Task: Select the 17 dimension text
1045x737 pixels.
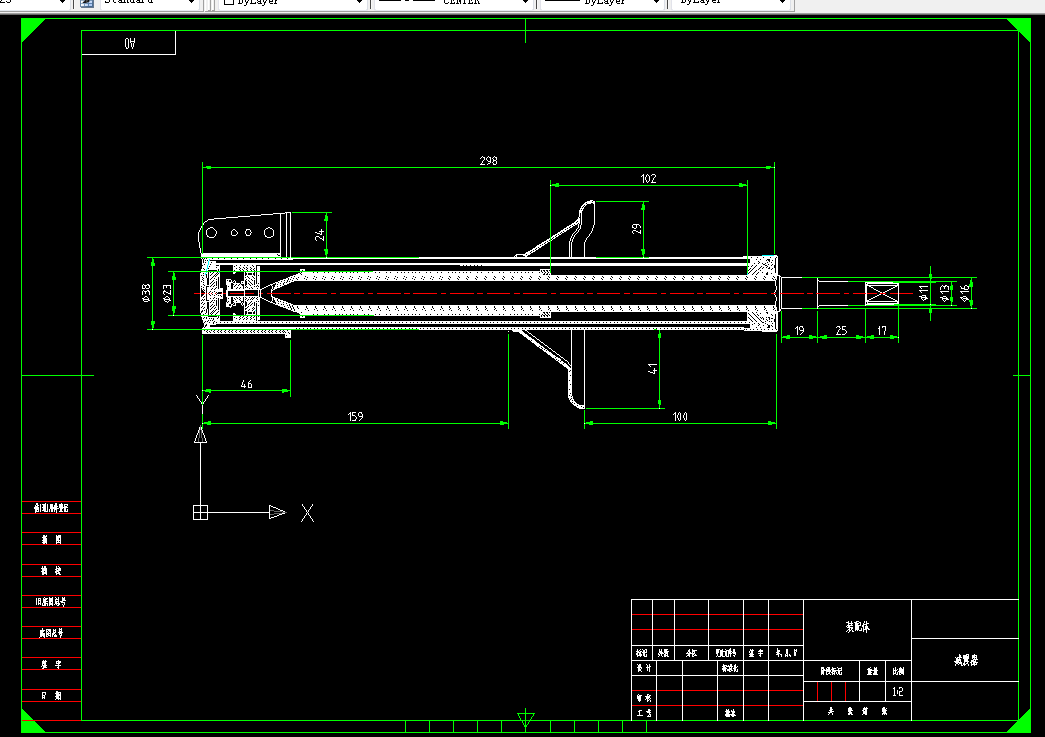Action: coord(882,331)
